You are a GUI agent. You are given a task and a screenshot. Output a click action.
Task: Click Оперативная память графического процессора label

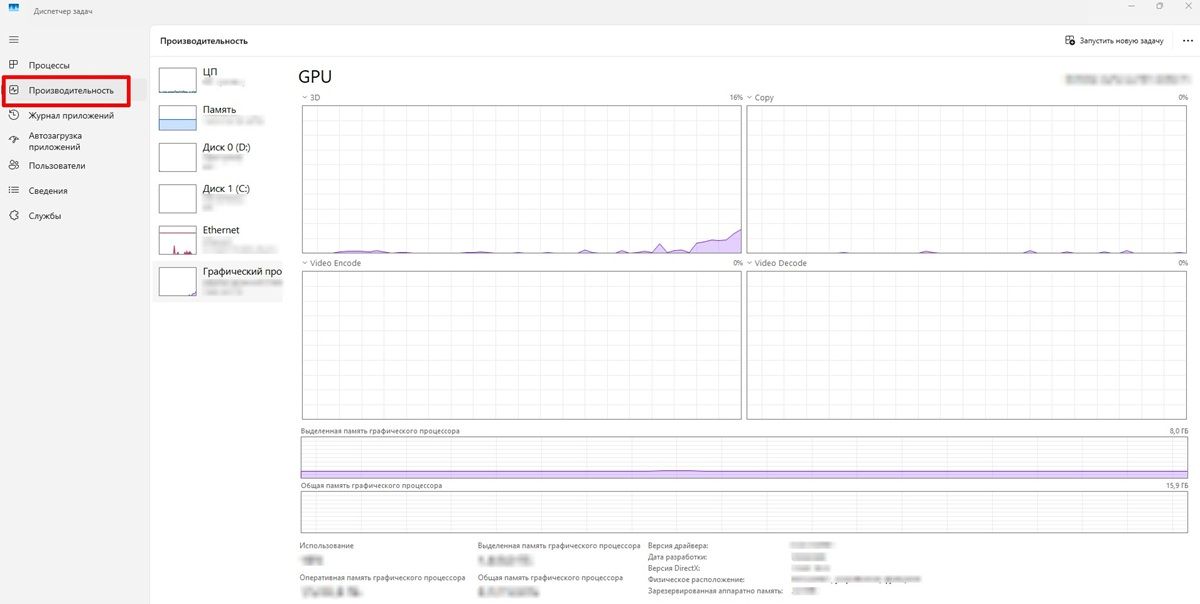pyautogui.click(x=382, y=577)
